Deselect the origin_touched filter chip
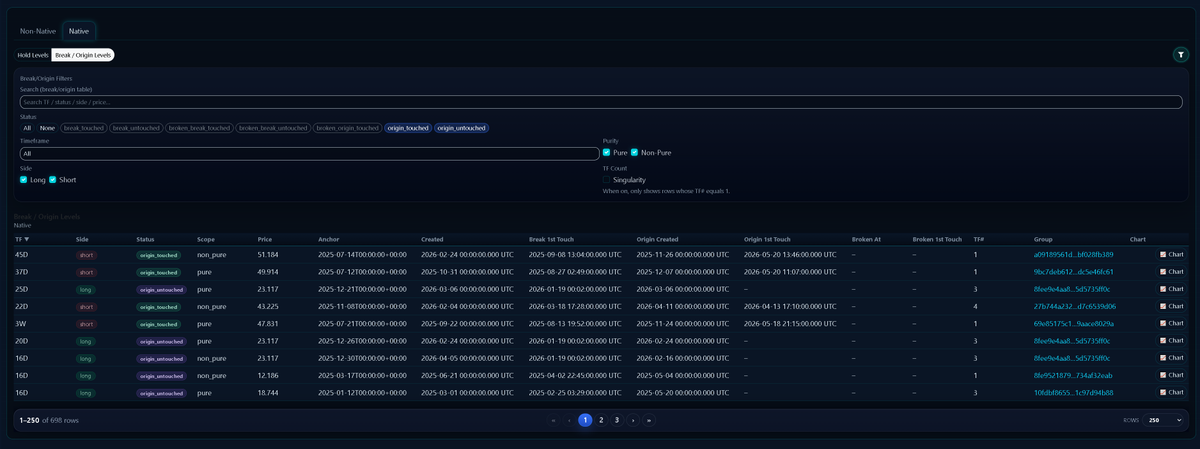1200x449 pixels. pyautogui.click(x=408, y=128)
